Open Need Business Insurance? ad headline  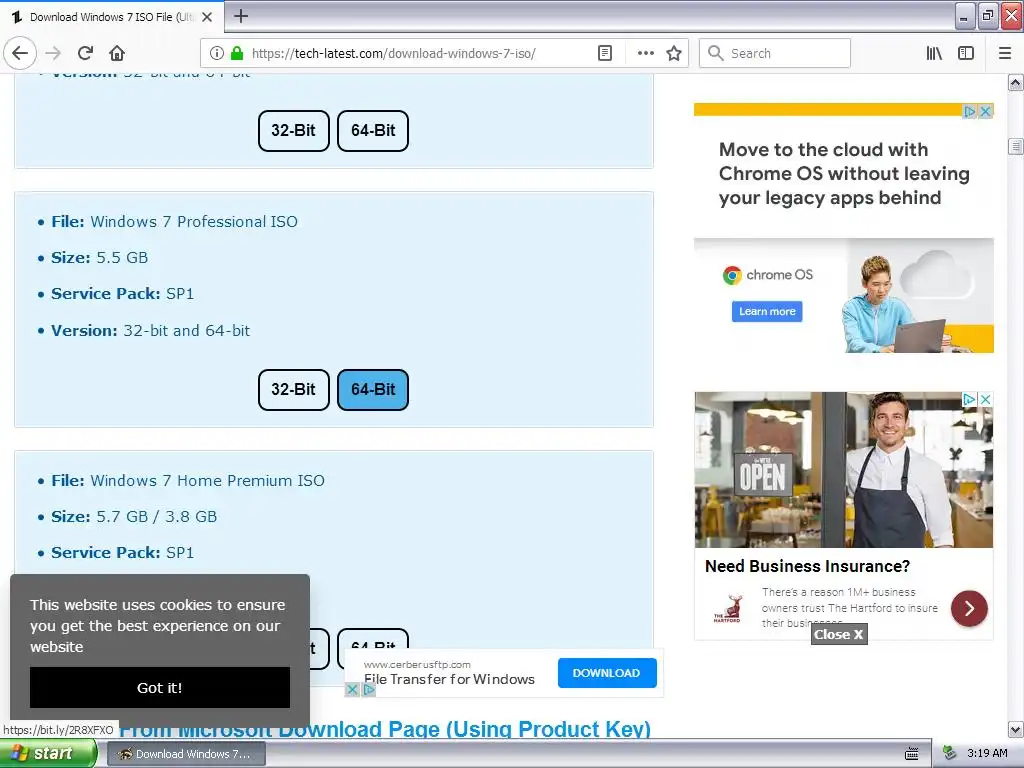tap(807, 566)
